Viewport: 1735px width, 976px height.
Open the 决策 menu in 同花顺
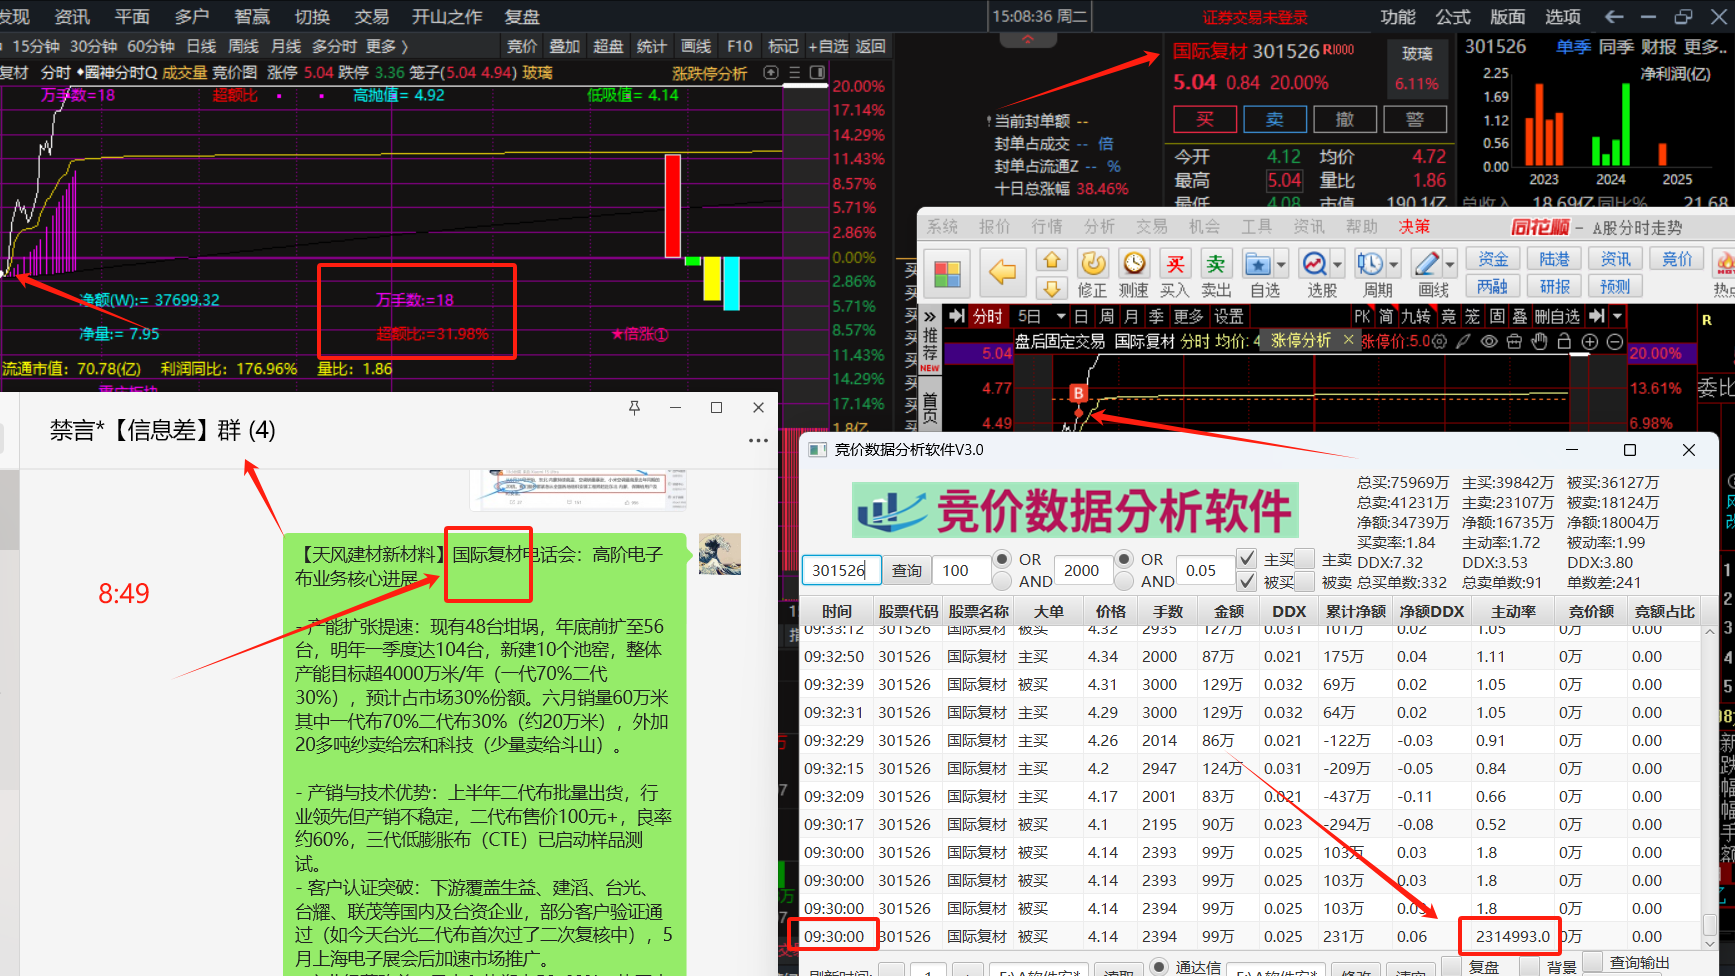[1414, 227]
